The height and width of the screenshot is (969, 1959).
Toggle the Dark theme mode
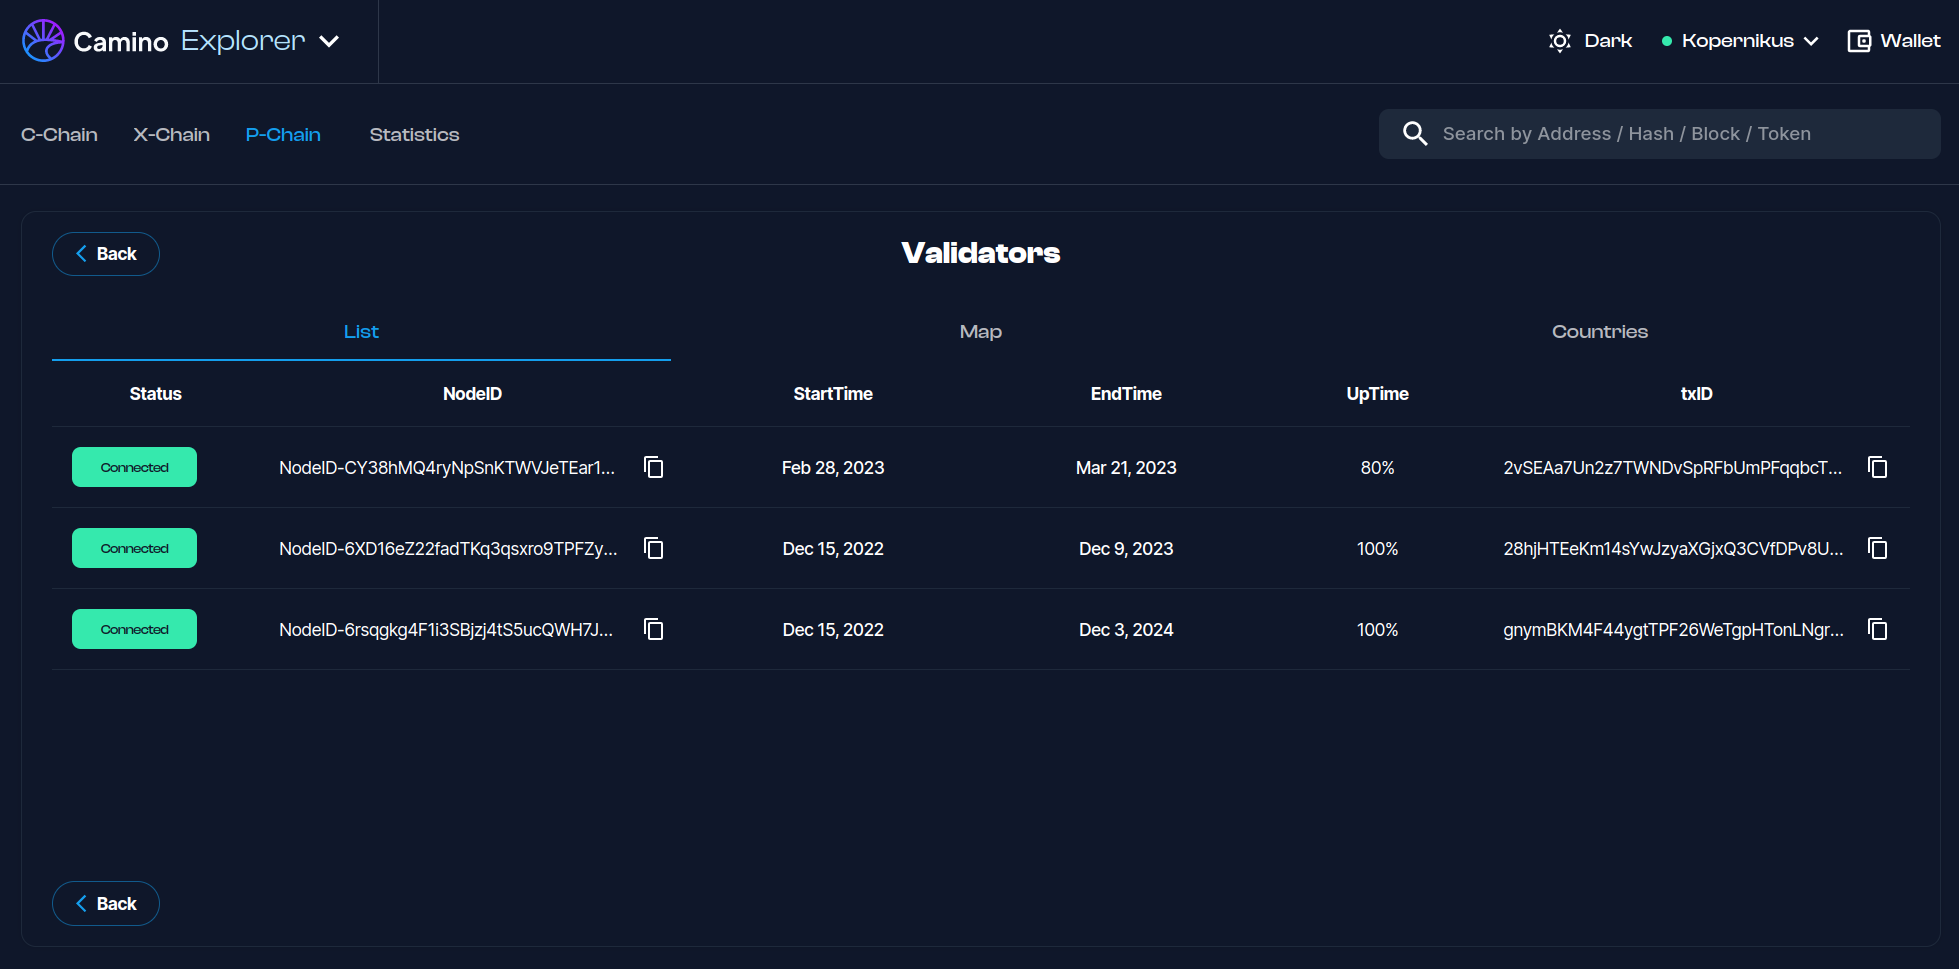coord(1590,41)
